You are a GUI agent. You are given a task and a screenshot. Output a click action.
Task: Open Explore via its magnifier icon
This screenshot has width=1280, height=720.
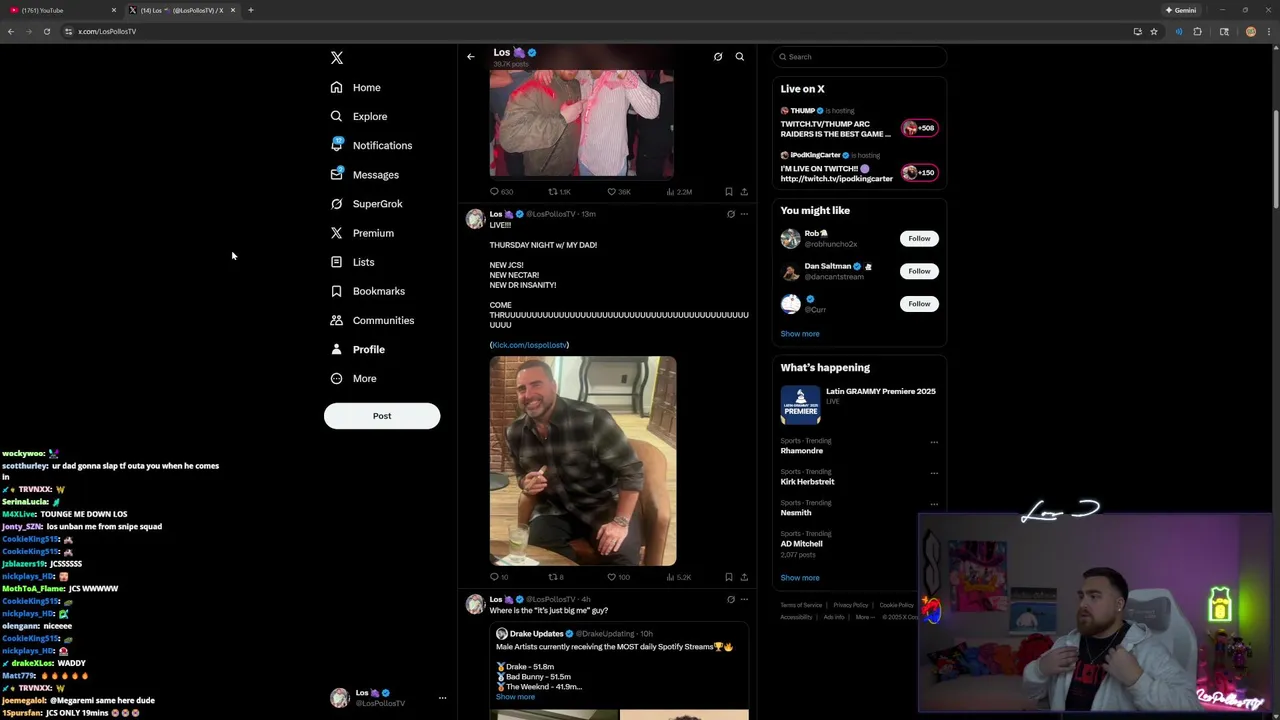[337, 116]
